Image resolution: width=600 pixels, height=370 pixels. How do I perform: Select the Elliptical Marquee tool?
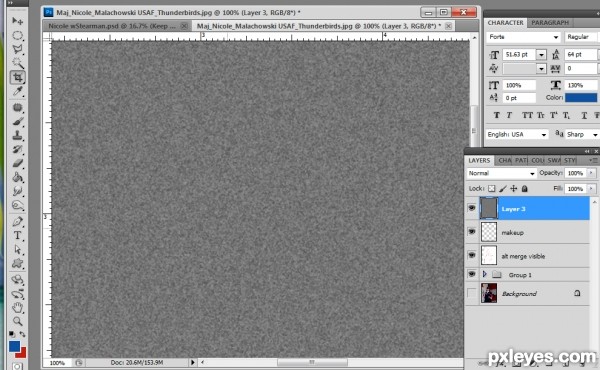pyautogui.click(x=17, y=36)
